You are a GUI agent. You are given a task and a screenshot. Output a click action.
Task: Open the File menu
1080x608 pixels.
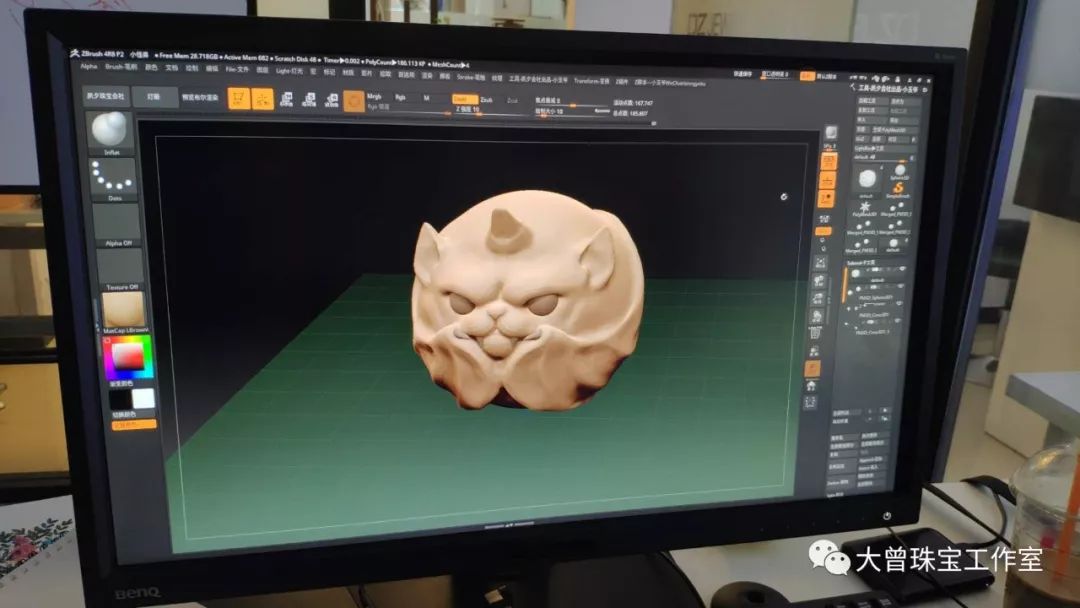[x=238, y=70]
